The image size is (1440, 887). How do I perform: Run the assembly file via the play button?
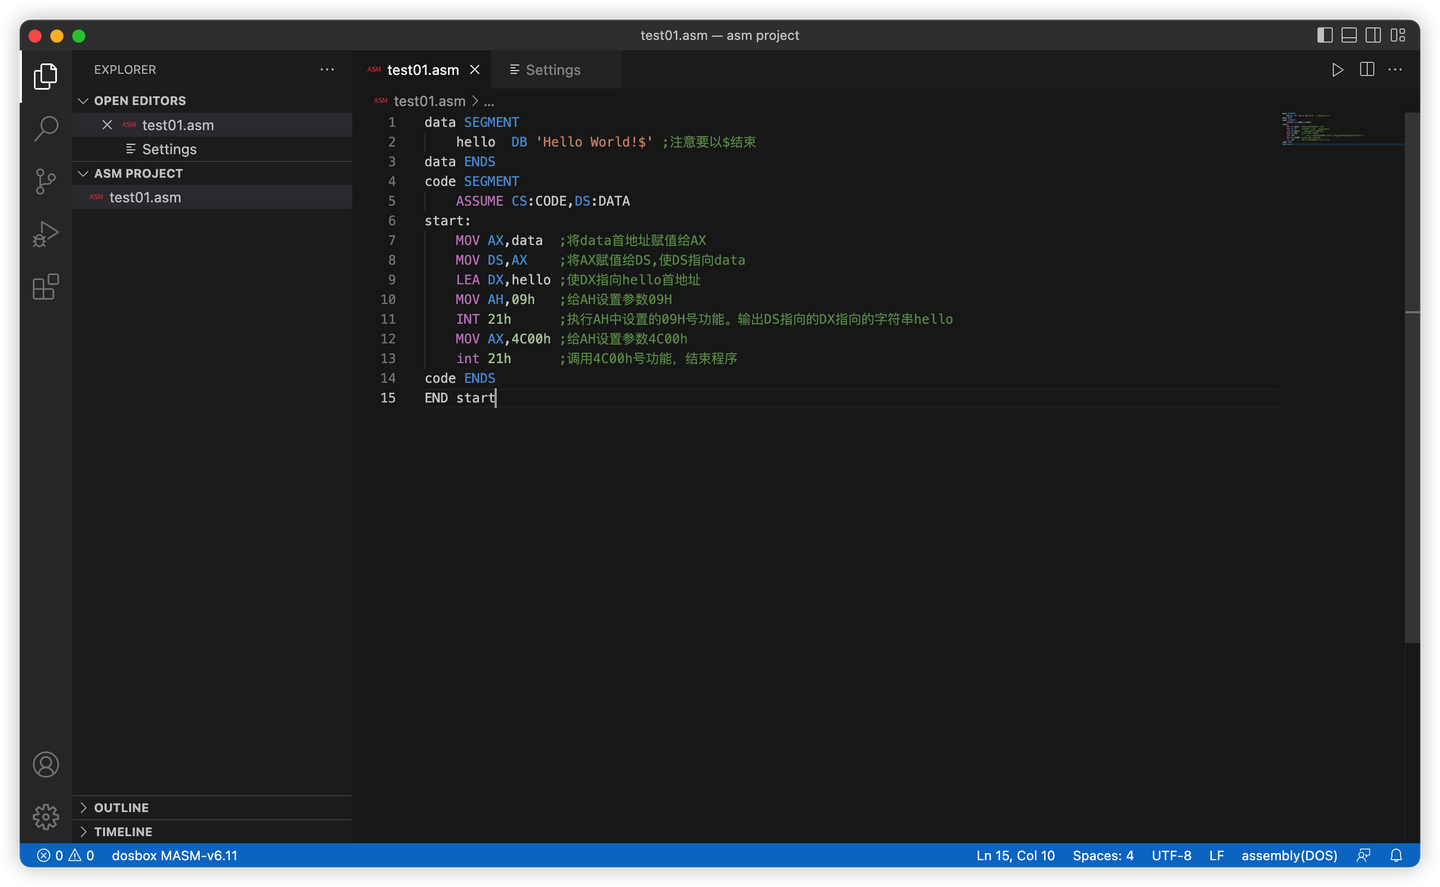1338,69
